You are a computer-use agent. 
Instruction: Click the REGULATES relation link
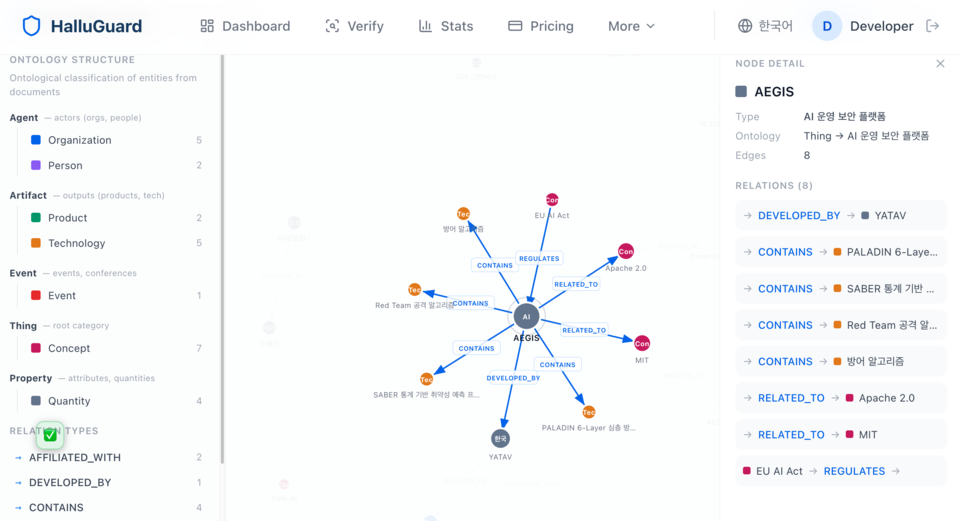[854, 471]
